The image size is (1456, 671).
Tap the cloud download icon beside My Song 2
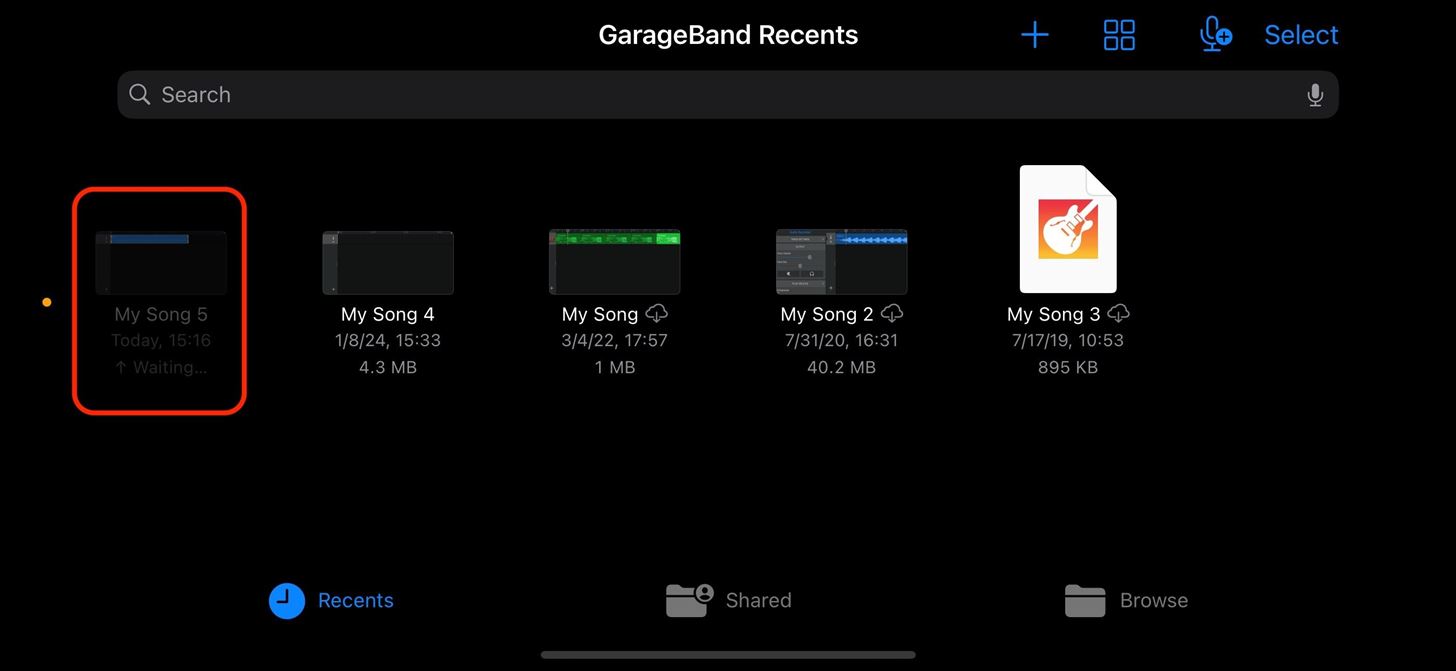[893, 313]
